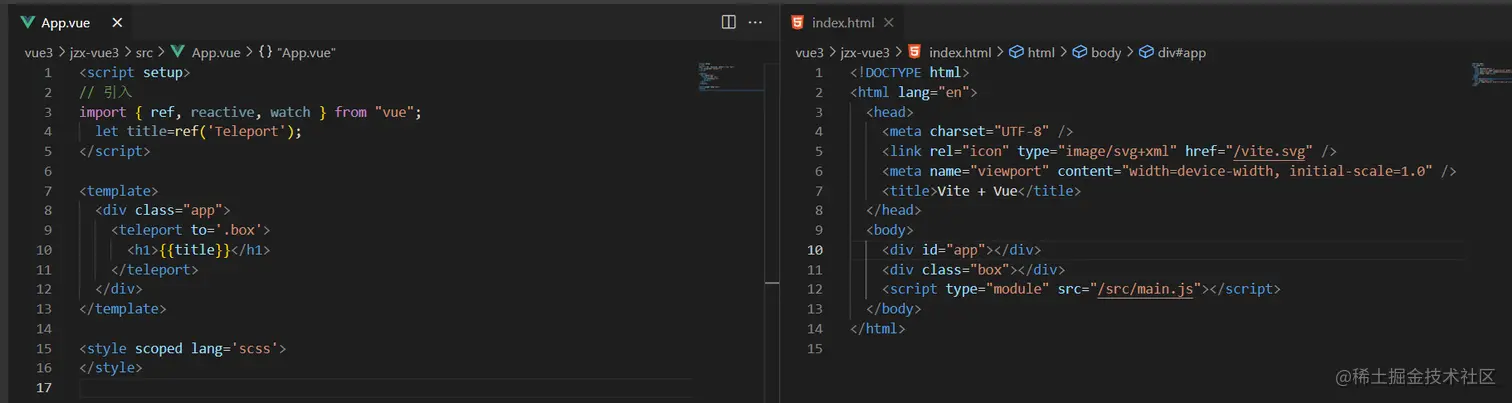This screenshot has width=1512, height=403.
Task: Open the "App.vue" symbol breadcrumb
Action: click(304, 52)
